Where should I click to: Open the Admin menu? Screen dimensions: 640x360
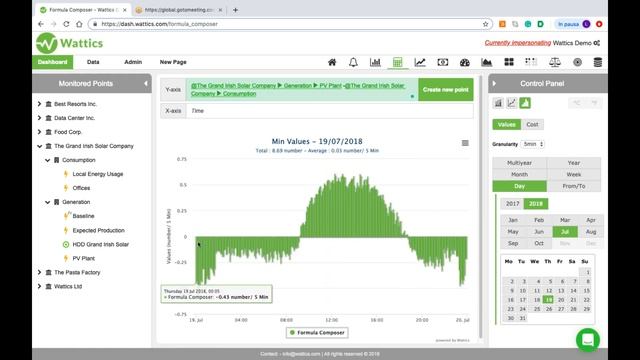coord(133,62)
